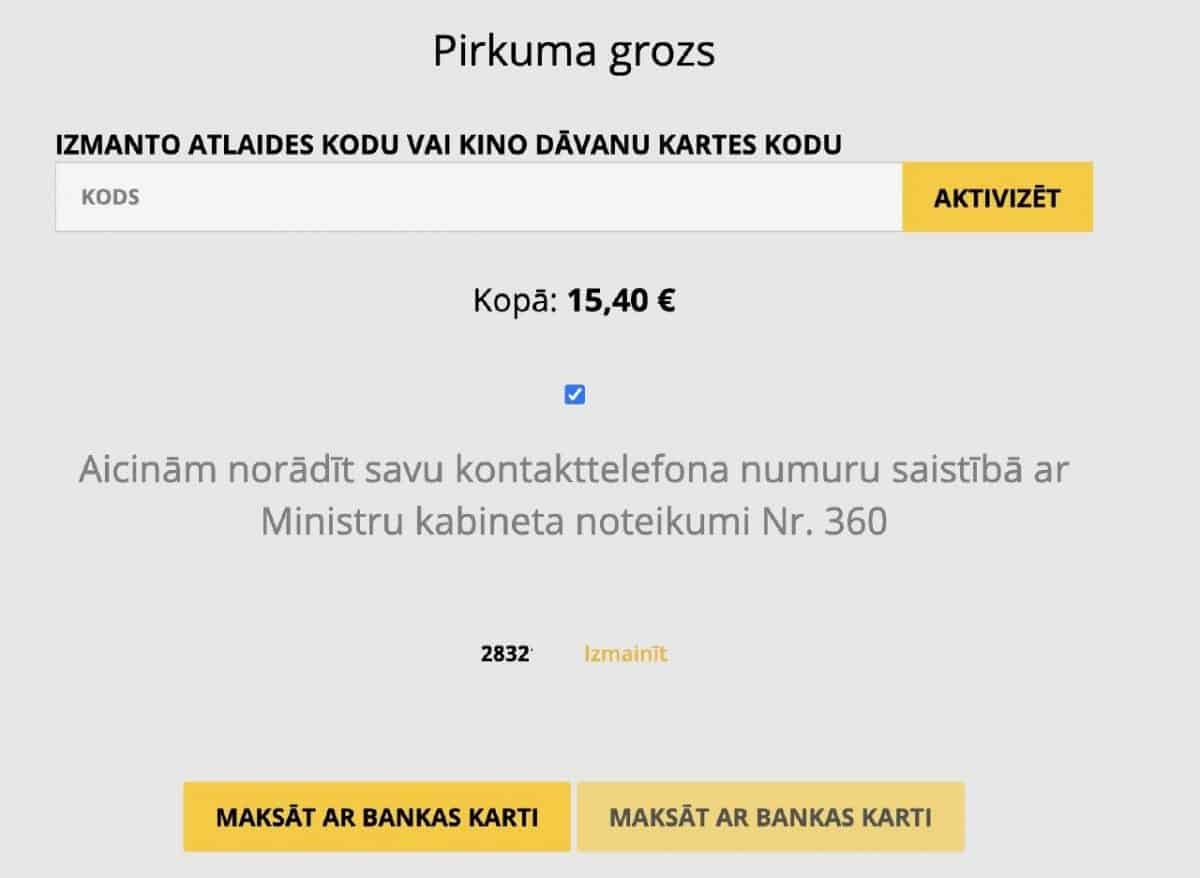Select the phone number starting with 2832
The image size is (1200, 878).
pos(506,655)
